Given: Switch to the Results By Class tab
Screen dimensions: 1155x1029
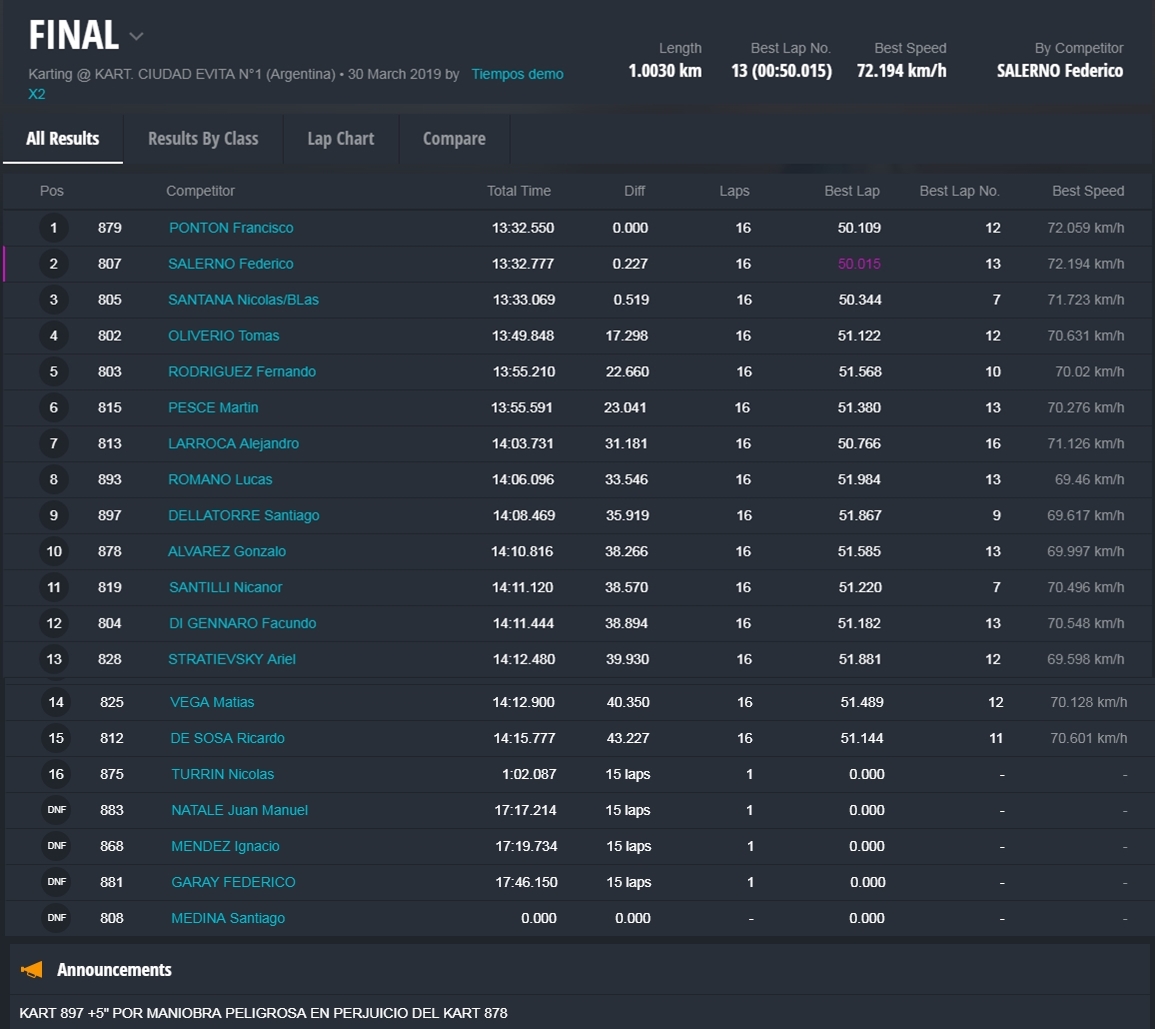Looking at the screenshot, I should pos(203,139).
